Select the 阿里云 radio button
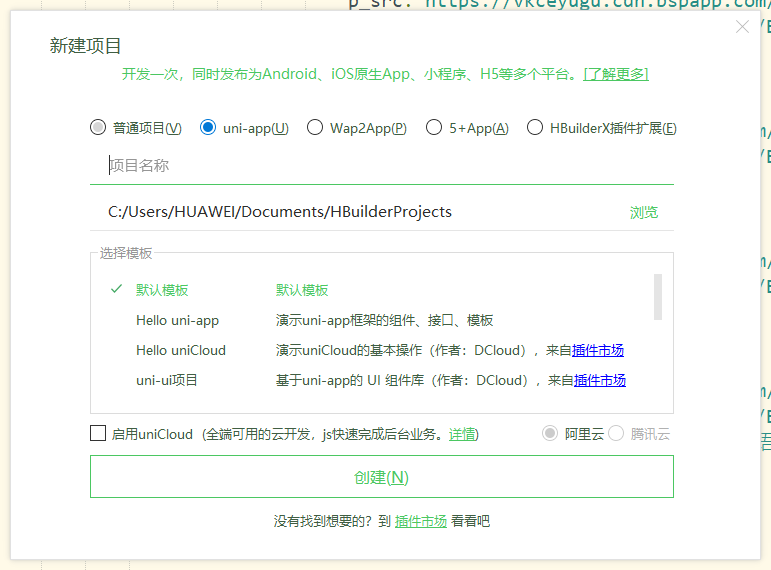Image resolution: width=771 pixels, height=570 pixels. pyautogui.click(x=550, y=433)
